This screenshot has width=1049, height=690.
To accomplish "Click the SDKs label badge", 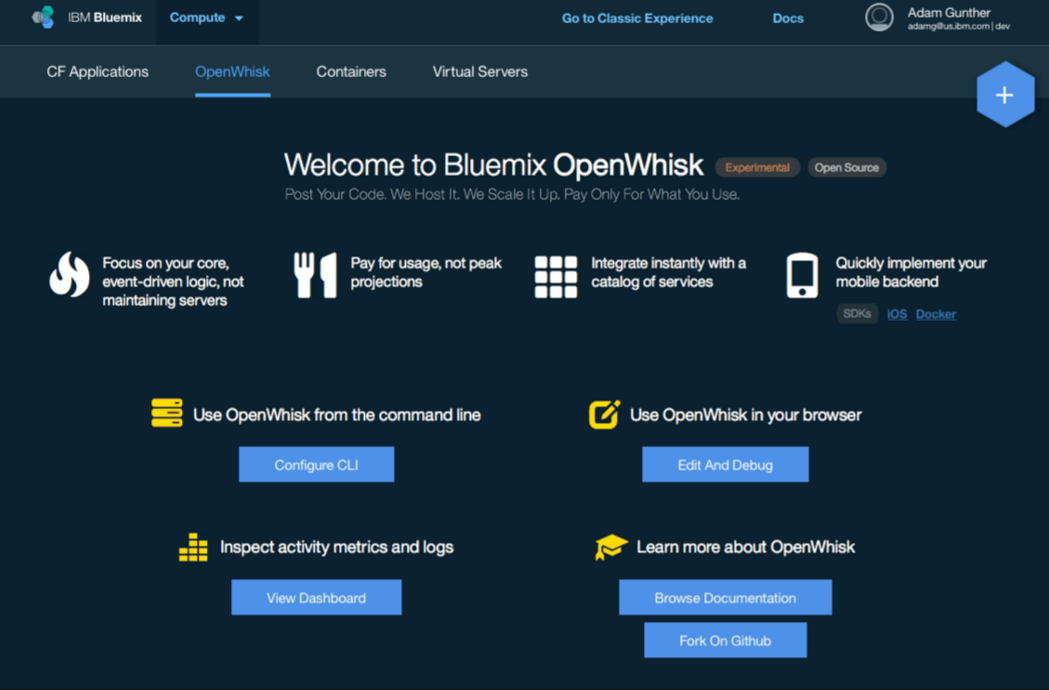I will point(856,313).
